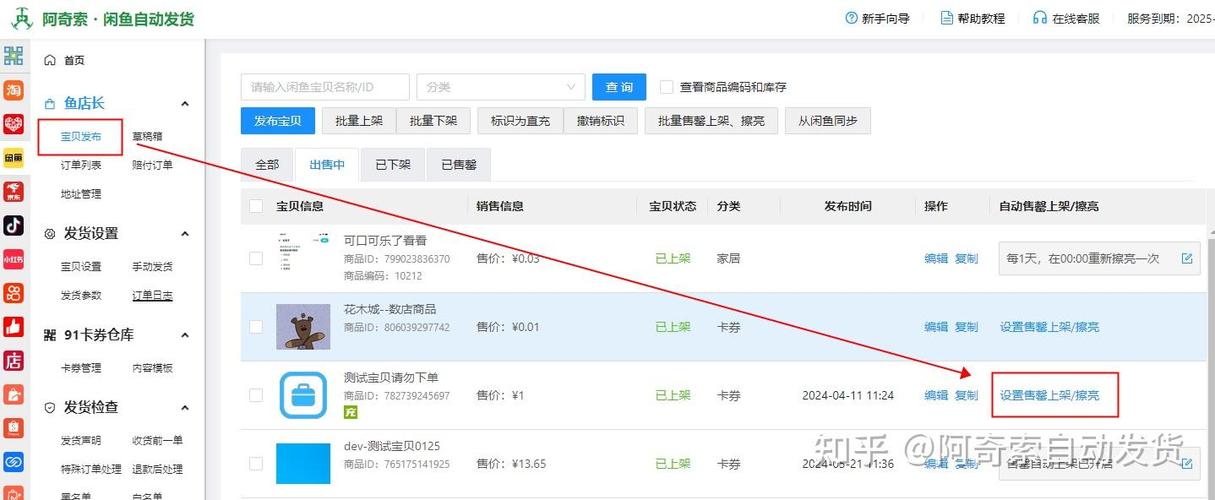The image size is (1215, 500).
Task: Select the black Douyin/TikTok platform icon
Action: 13,226
